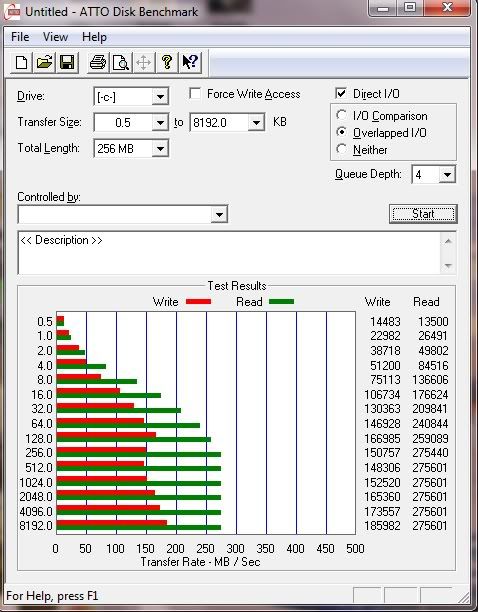
Task: Click the 'For Help, press F1' status text
Action: pos(52,596)
